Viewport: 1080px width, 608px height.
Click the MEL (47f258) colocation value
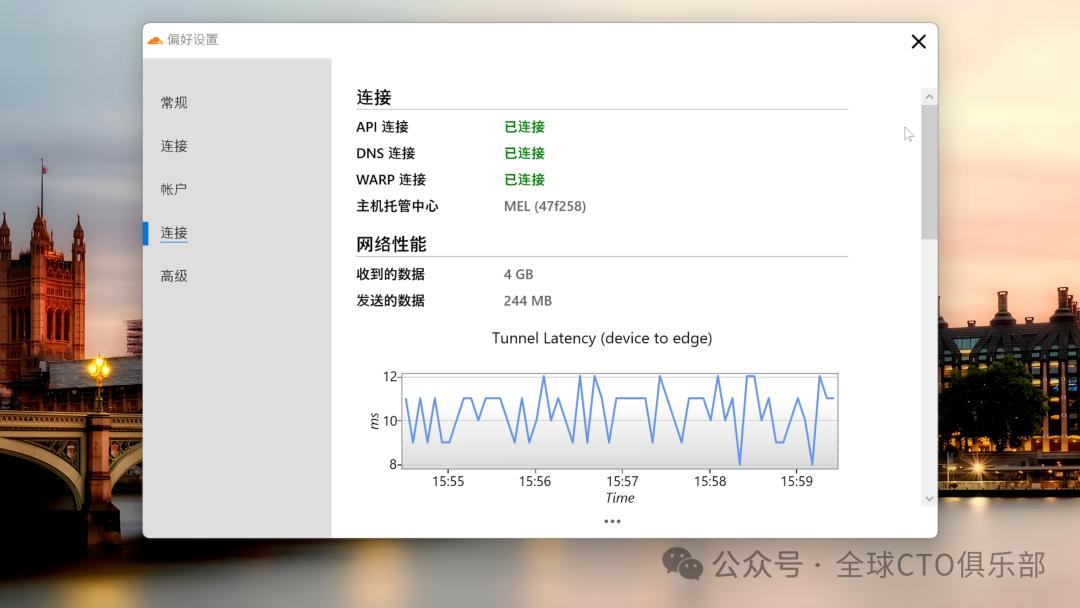(x=544, y=206)
